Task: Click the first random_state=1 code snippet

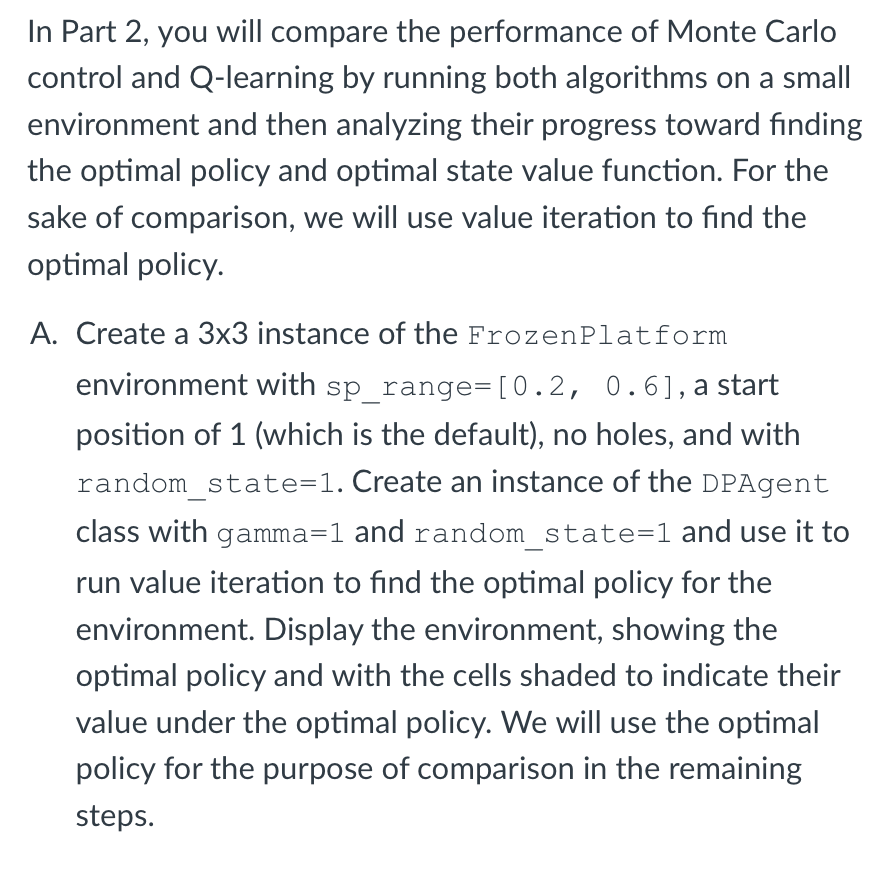Action: point(206,484)
